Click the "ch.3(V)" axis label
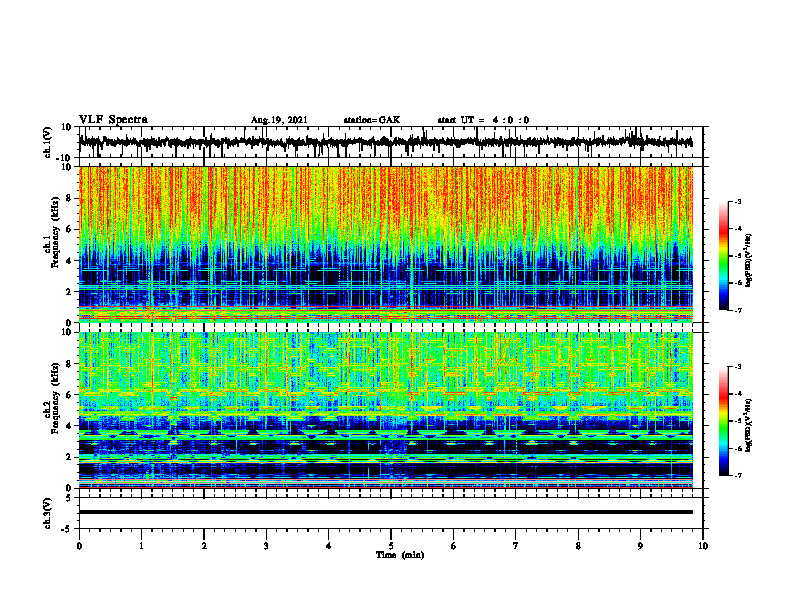 pos(48,514)
